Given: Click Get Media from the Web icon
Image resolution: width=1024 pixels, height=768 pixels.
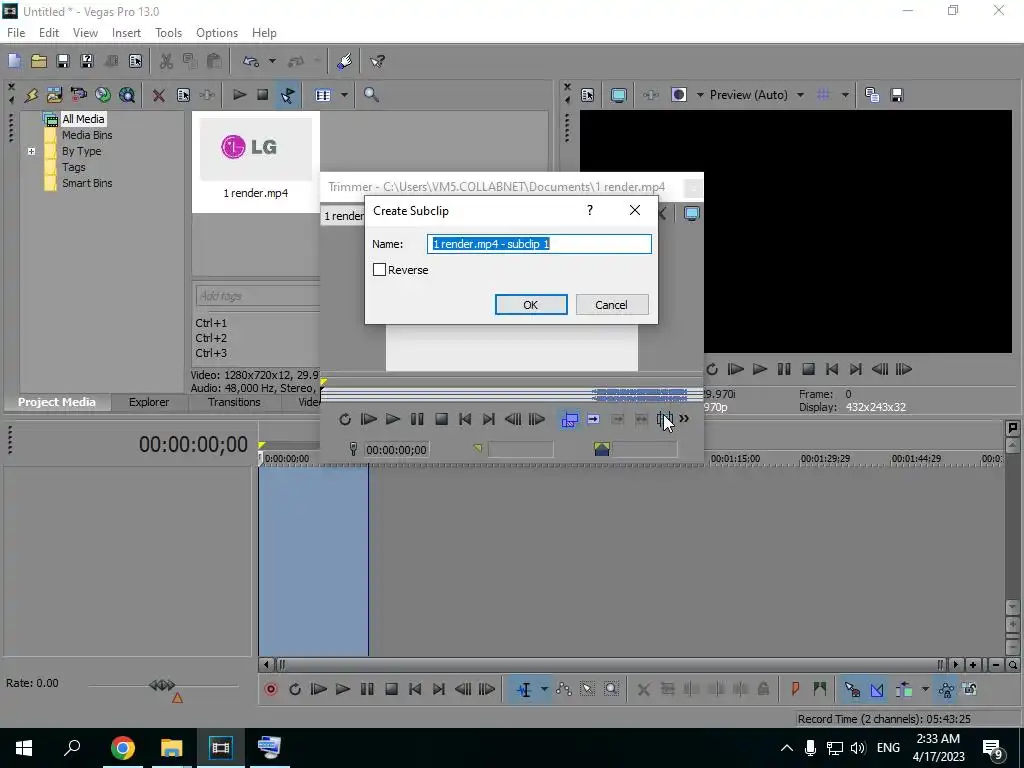Looking at the screenshot, I should pyautogui.click(x=127, y=95).
